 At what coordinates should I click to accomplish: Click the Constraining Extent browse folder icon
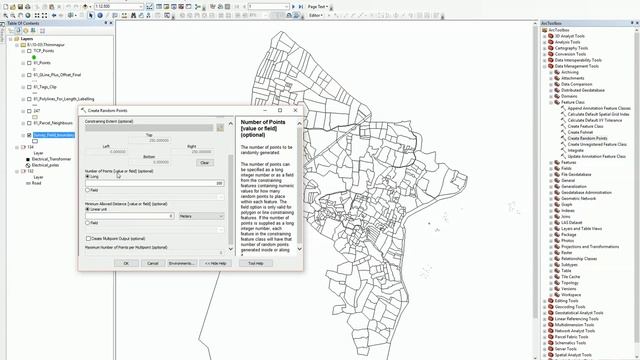tap(220, 128)
